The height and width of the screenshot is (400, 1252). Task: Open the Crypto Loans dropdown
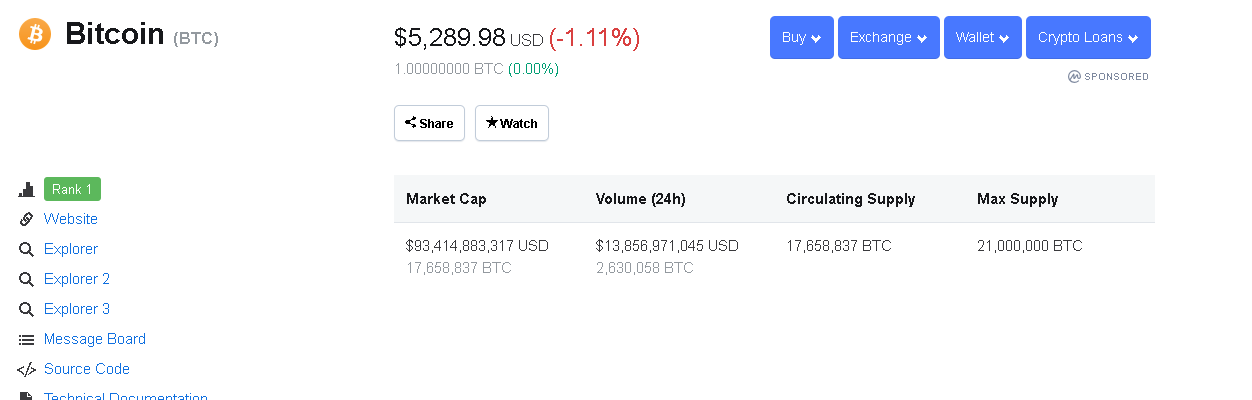tap(1088, 38)
